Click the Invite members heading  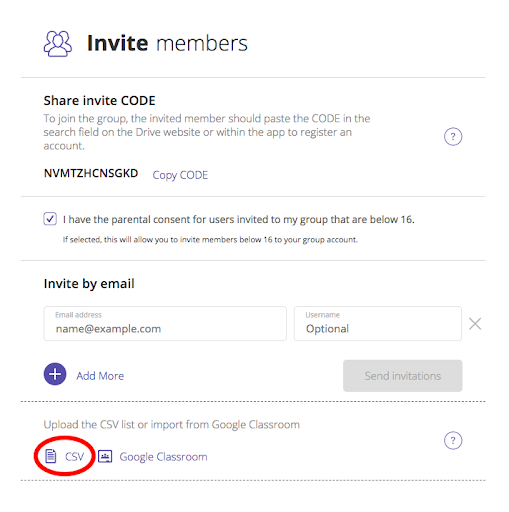pyautogui.click(x=167, y=43)
